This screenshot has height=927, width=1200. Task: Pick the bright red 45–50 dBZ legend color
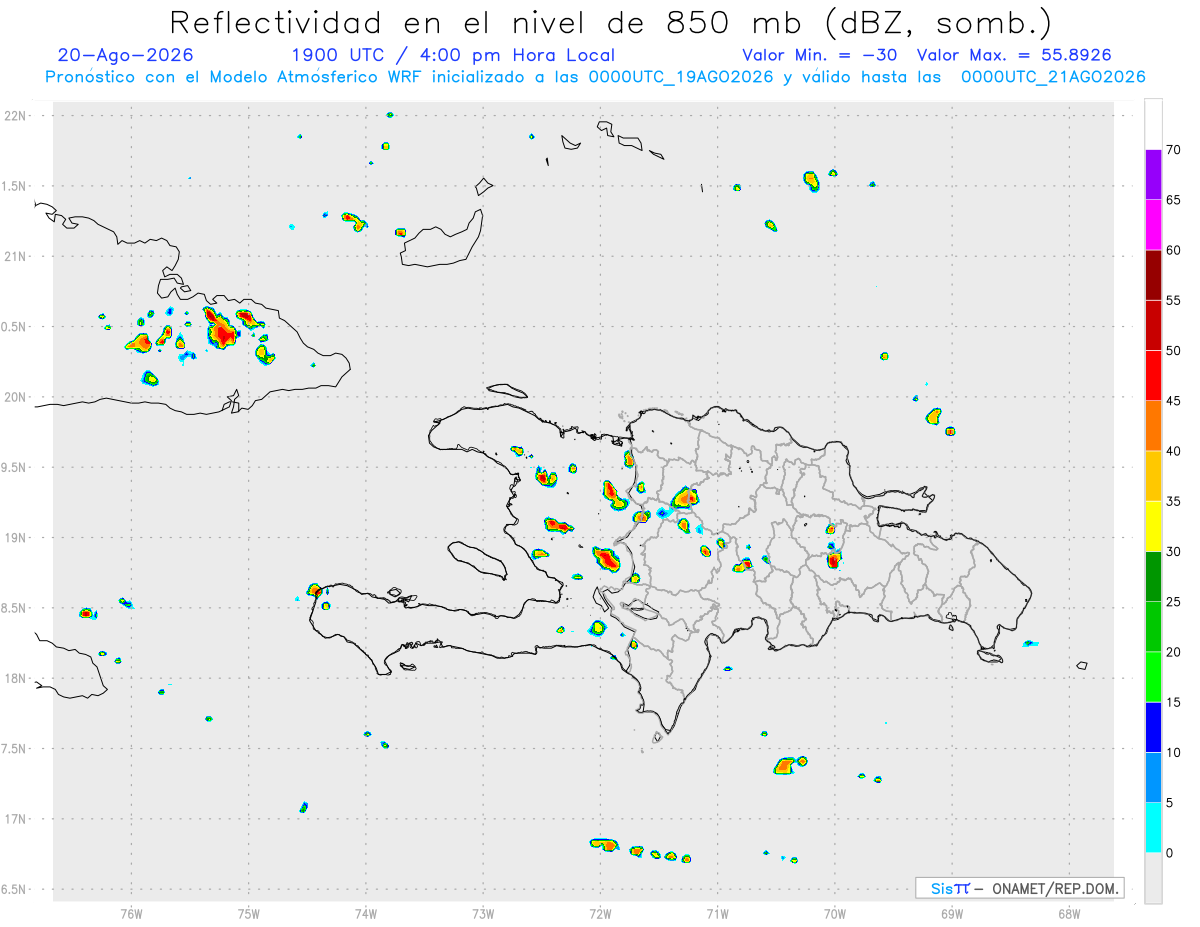pyautogui.click(x=1153, y=376)
